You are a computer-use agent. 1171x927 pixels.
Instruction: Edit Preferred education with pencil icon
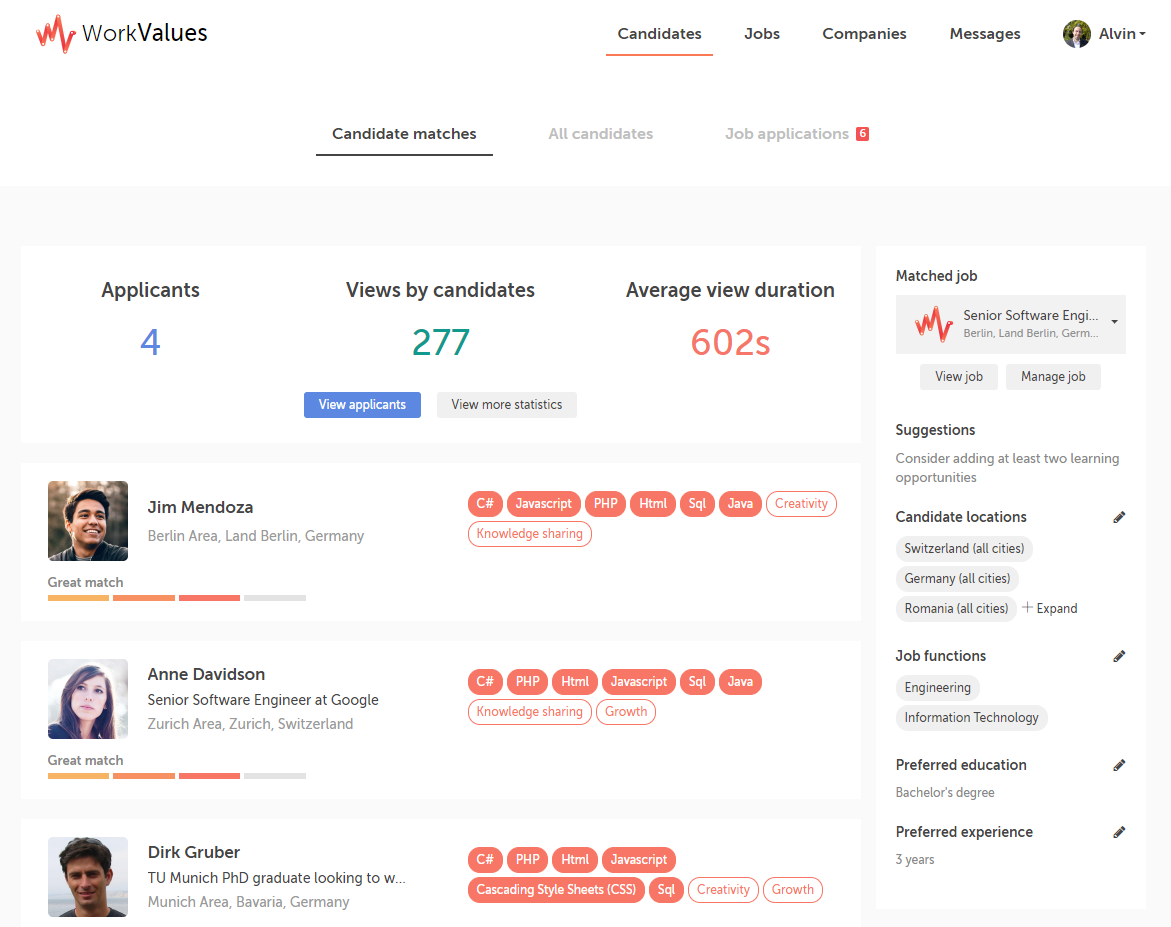1119,765
